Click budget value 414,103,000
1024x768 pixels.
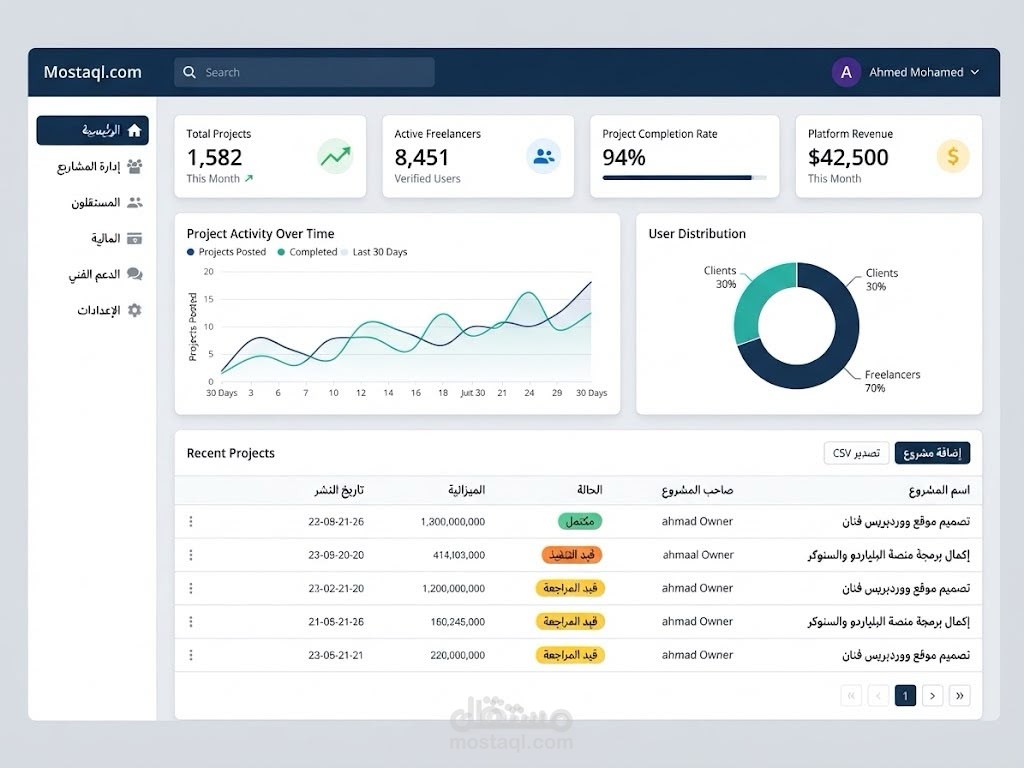458,555
